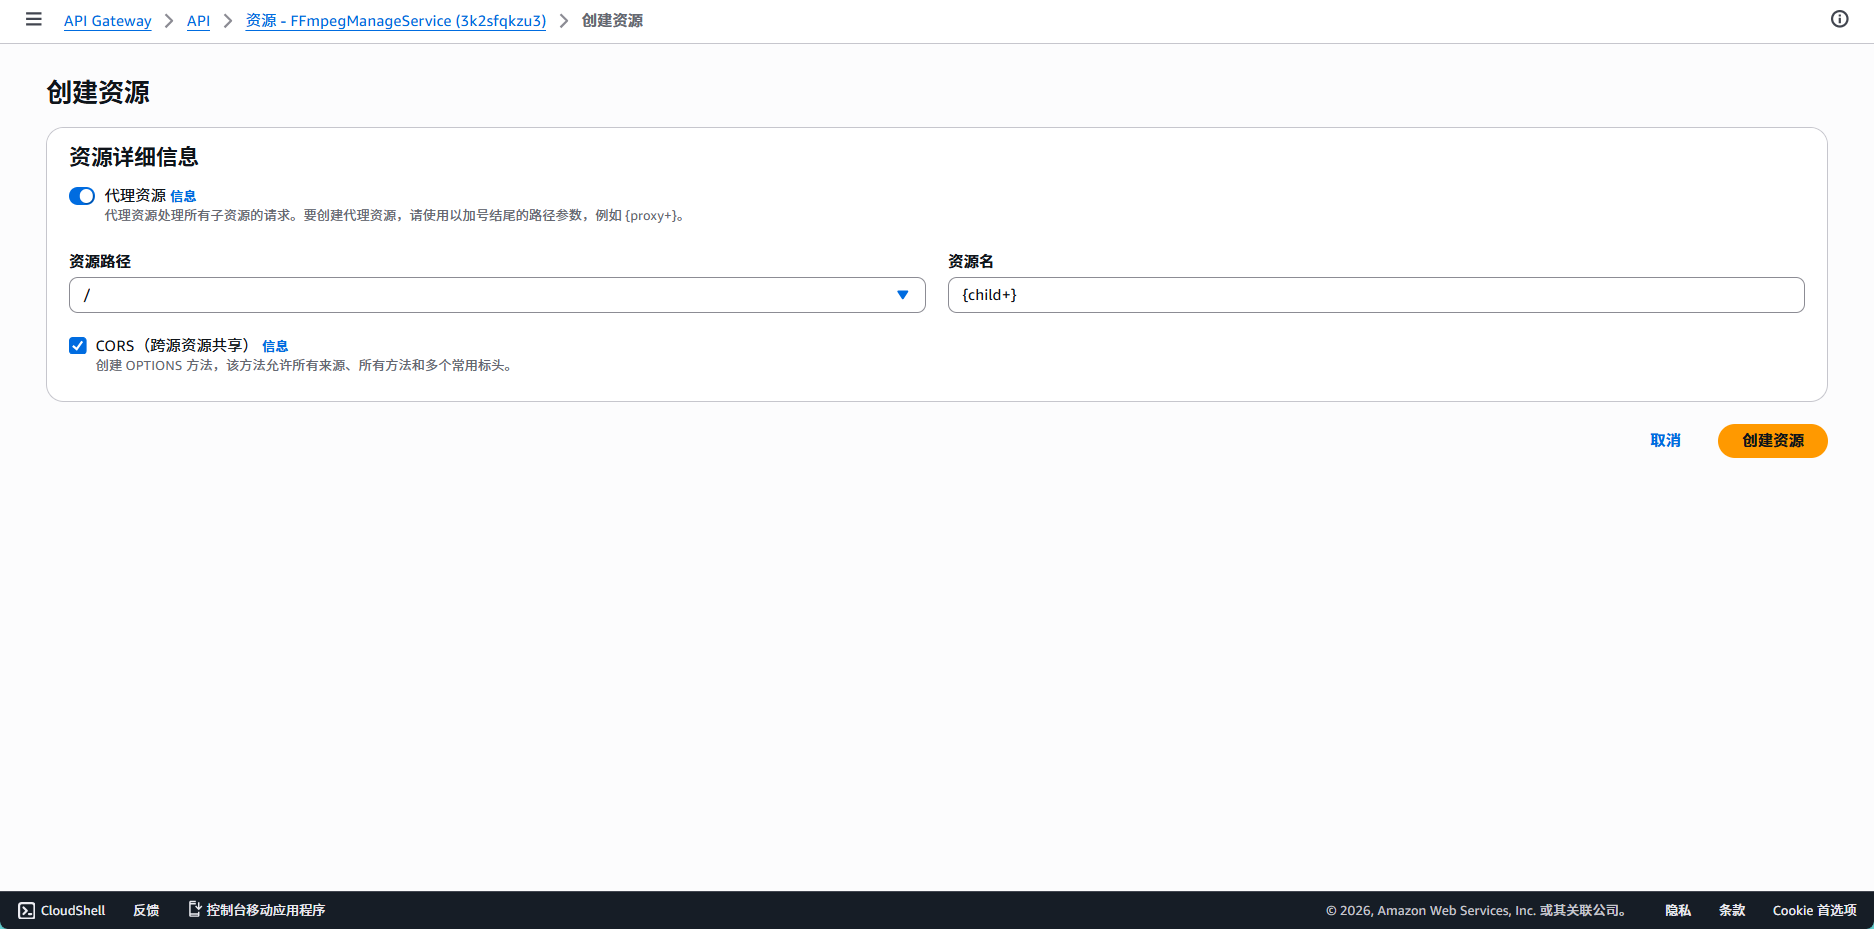Click the resource name input field

(x=1375, y=295)
